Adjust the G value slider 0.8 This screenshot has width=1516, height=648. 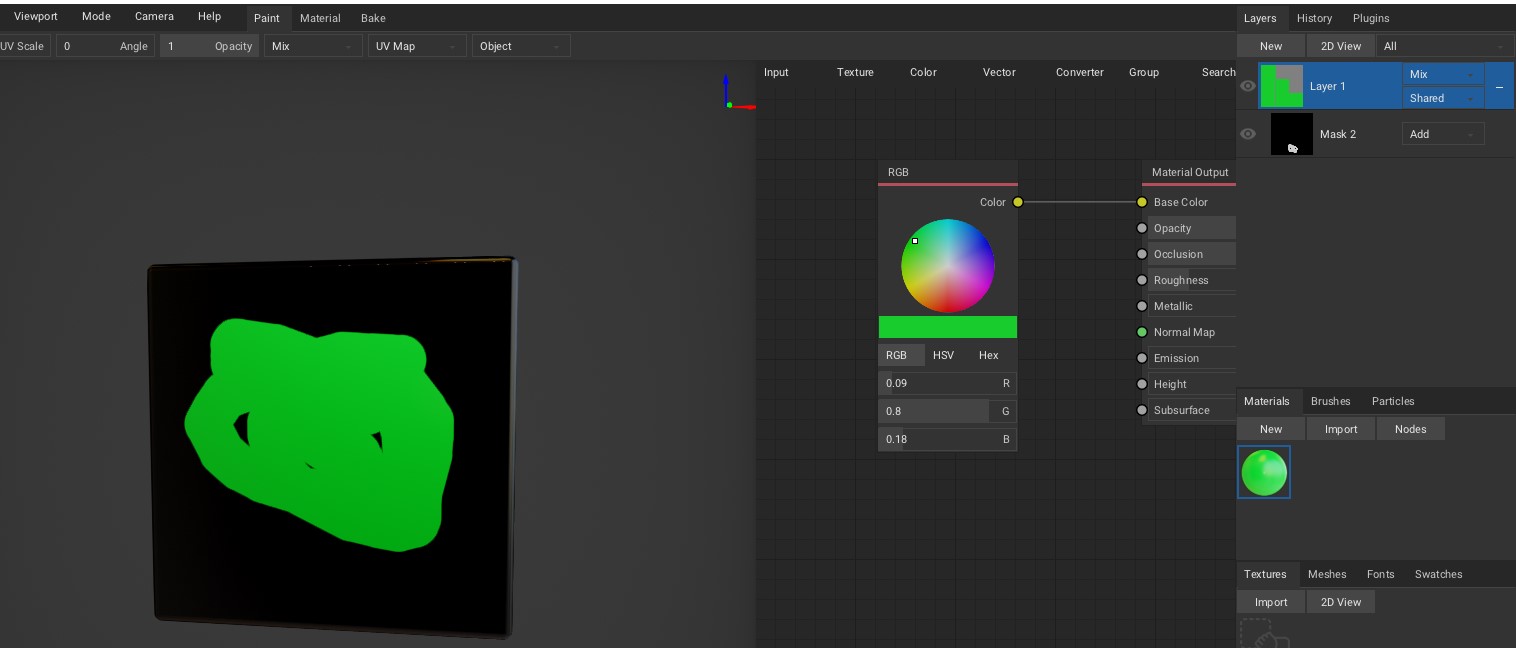click(x=948, y=411)
